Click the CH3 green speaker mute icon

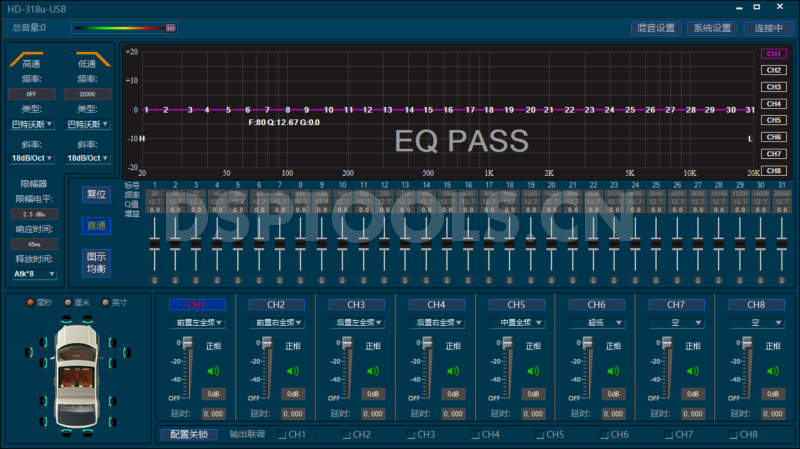[x=373, y=371]
